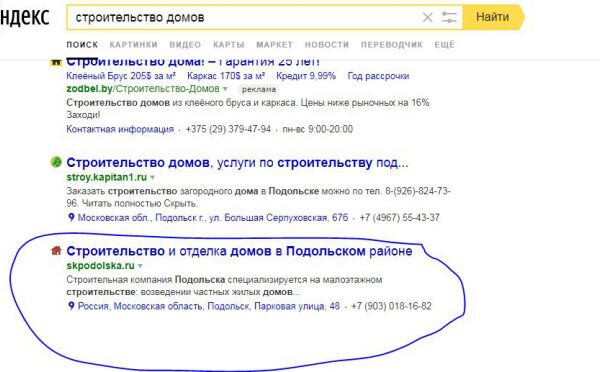Click the green globe favicon of stroy.kapitan1.ru
Viewport: 600px width, 372px height.
coord(56,162)
